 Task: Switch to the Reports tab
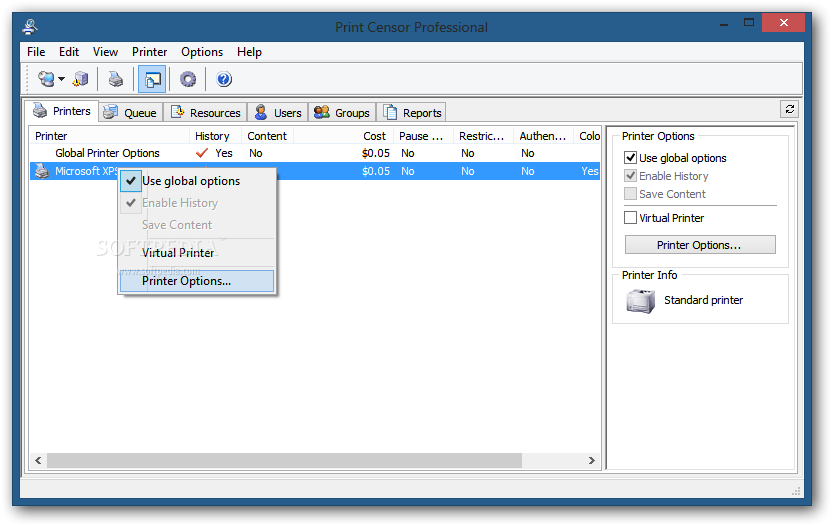coord(412,113)
